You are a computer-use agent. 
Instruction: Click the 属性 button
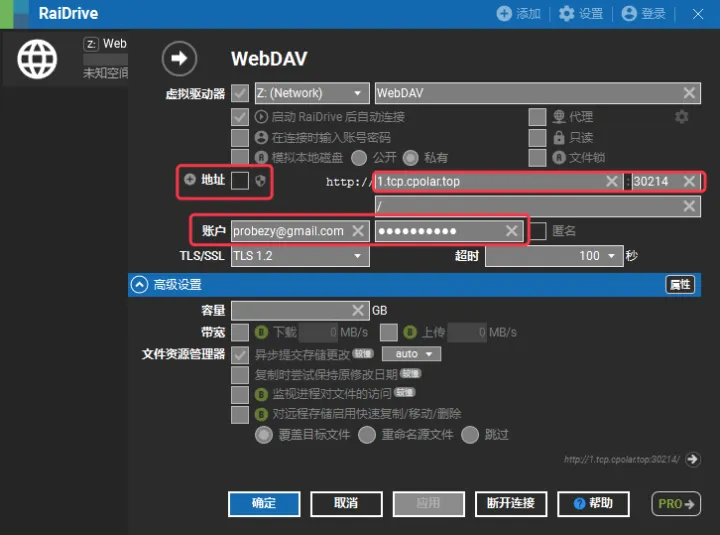pos(680,285)
